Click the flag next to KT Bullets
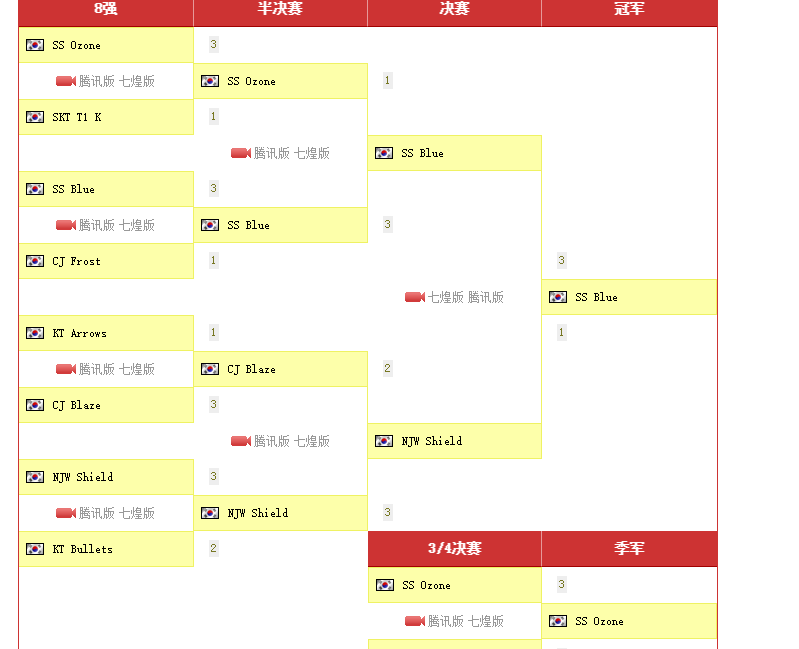Screen dimensions: 799x649 pyautogui.click(x=35, y=549)
